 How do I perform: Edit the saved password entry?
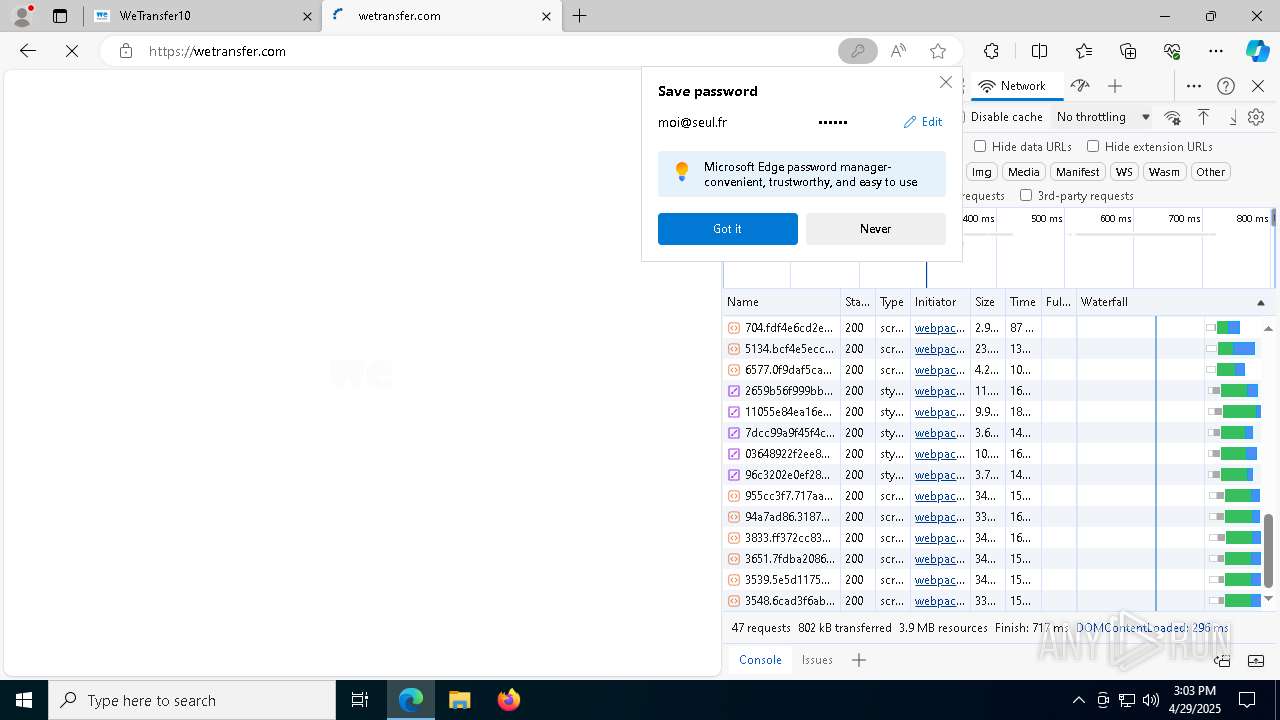(923, 122)
